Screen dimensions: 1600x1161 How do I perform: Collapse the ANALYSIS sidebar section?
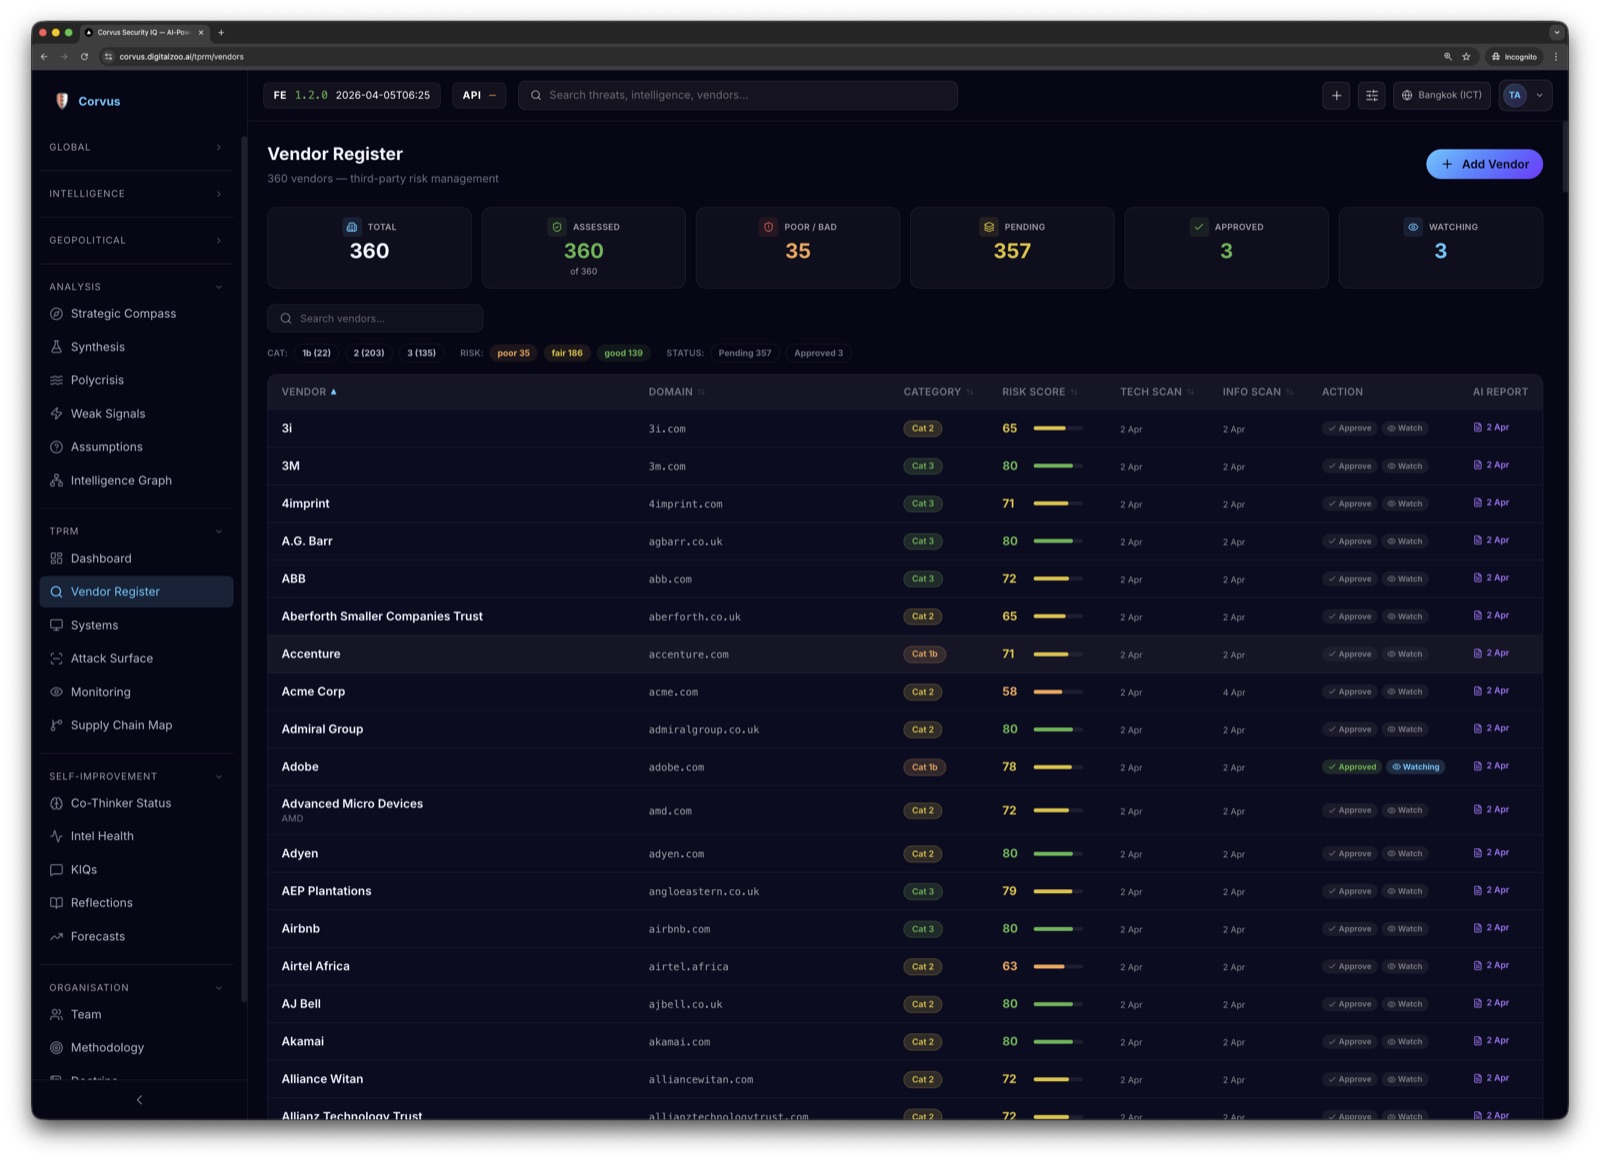136,287
